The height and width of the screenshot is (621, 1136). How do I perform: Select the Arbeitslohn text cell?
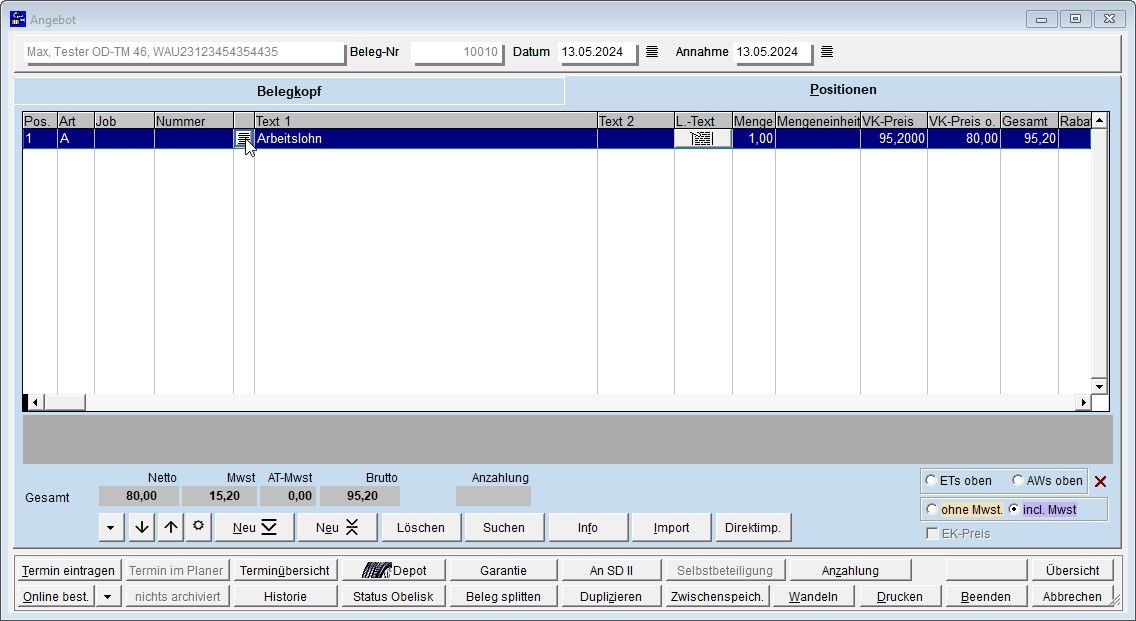pos(425,138)
